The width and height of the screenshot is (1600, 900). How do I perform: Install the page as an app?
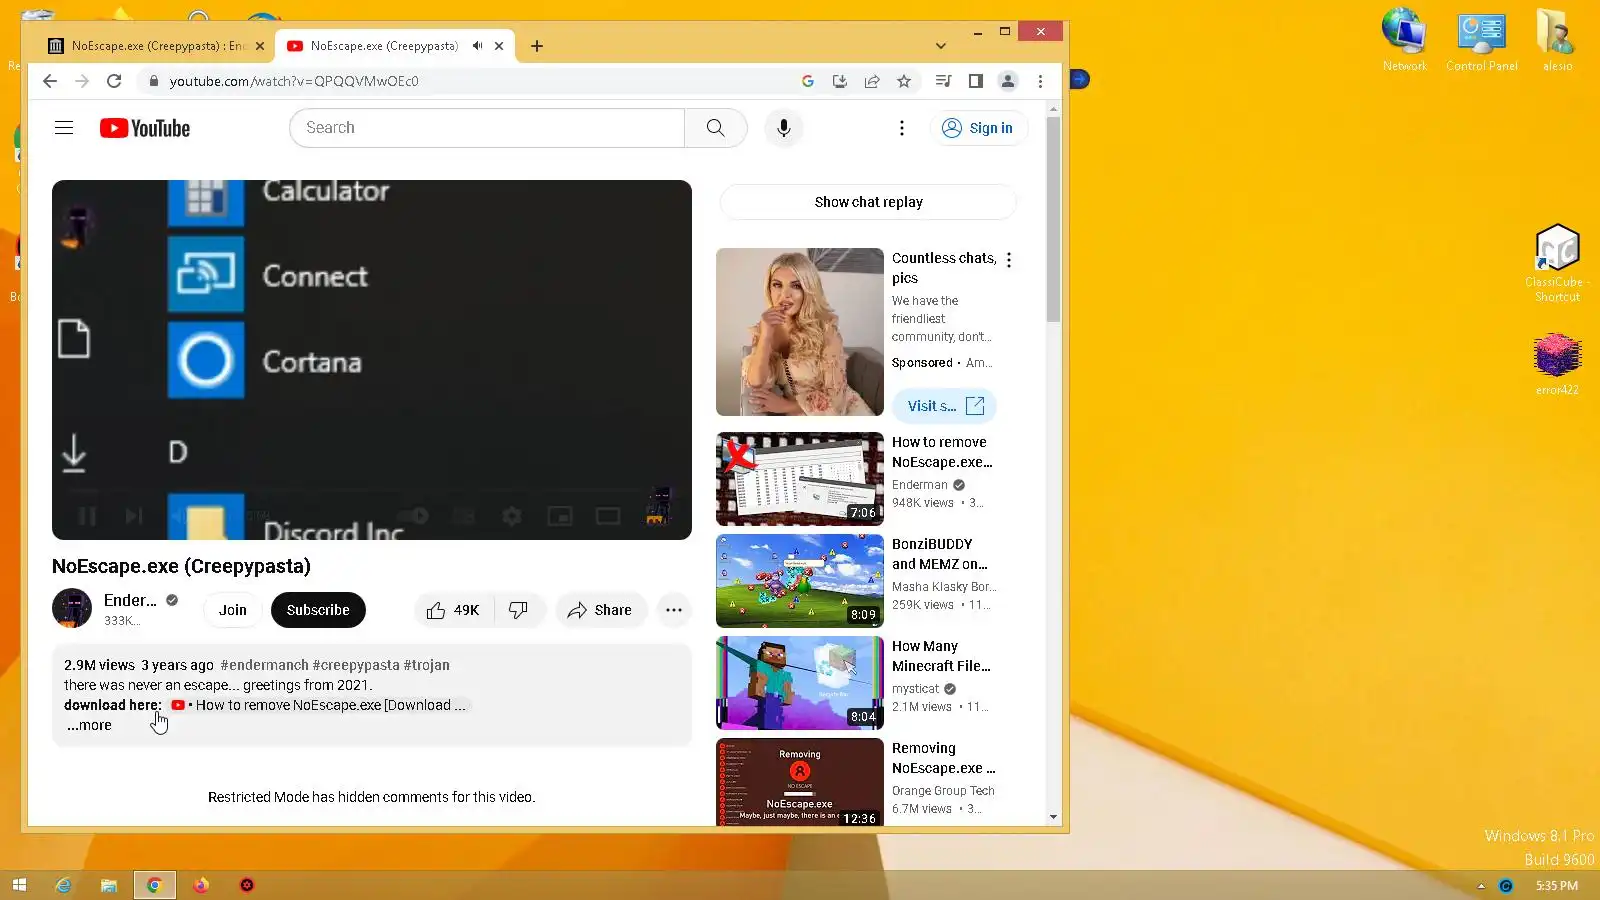(840, 81)
